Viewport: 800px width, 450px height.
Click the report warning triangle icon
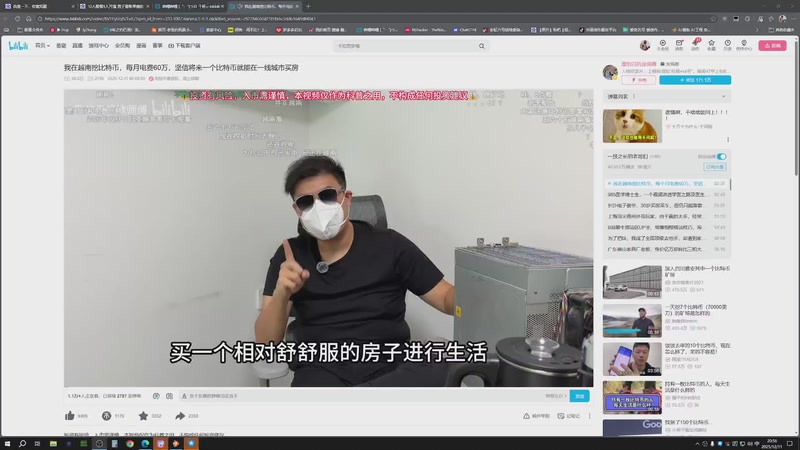click(x=526, y=416)
